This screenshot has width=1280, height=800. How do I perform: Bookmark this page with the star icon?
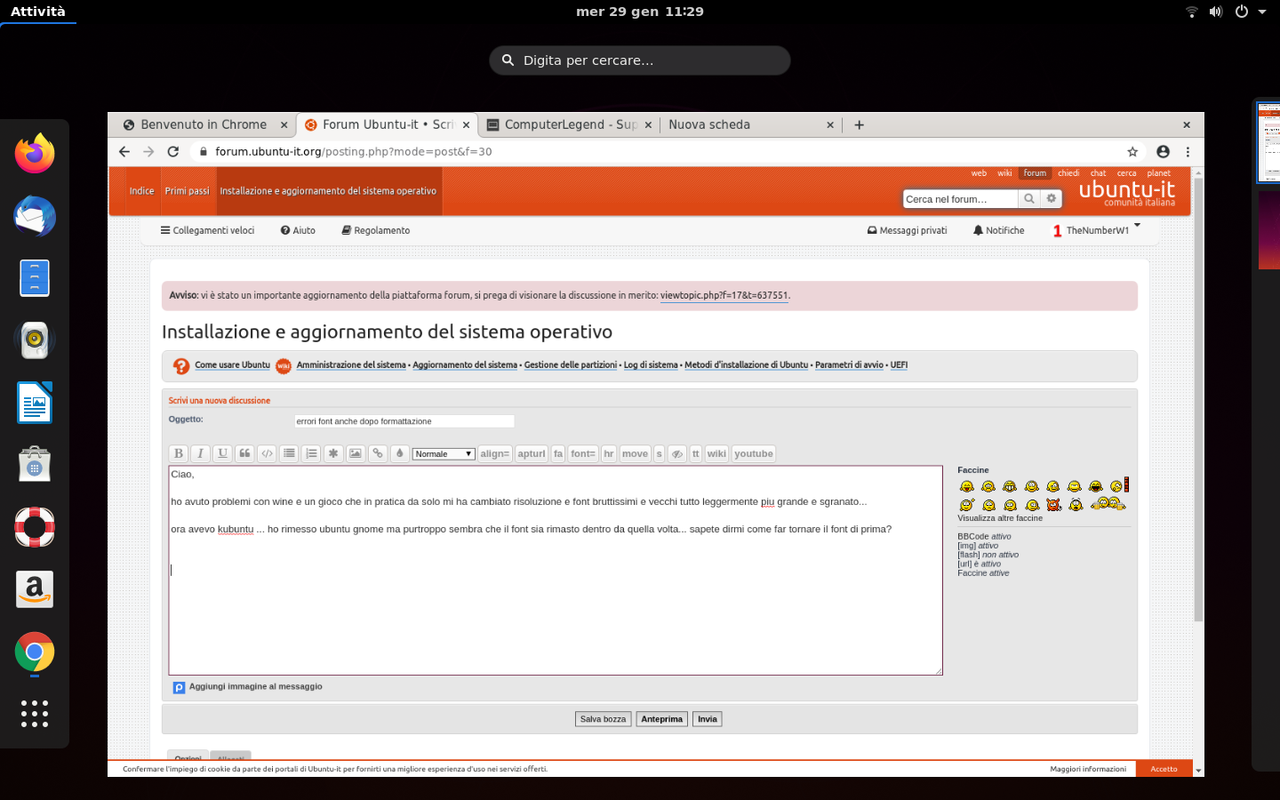[x=1133, y=152]
